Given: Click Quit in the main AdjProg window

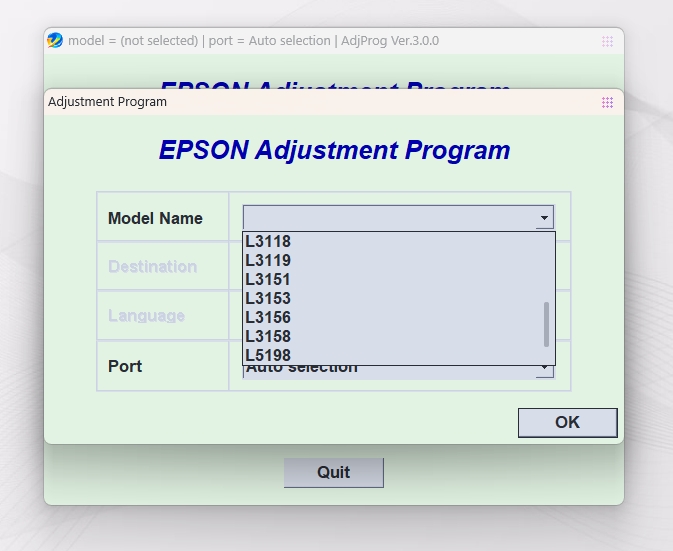Looking at the screenshot, I should [333, 472].
